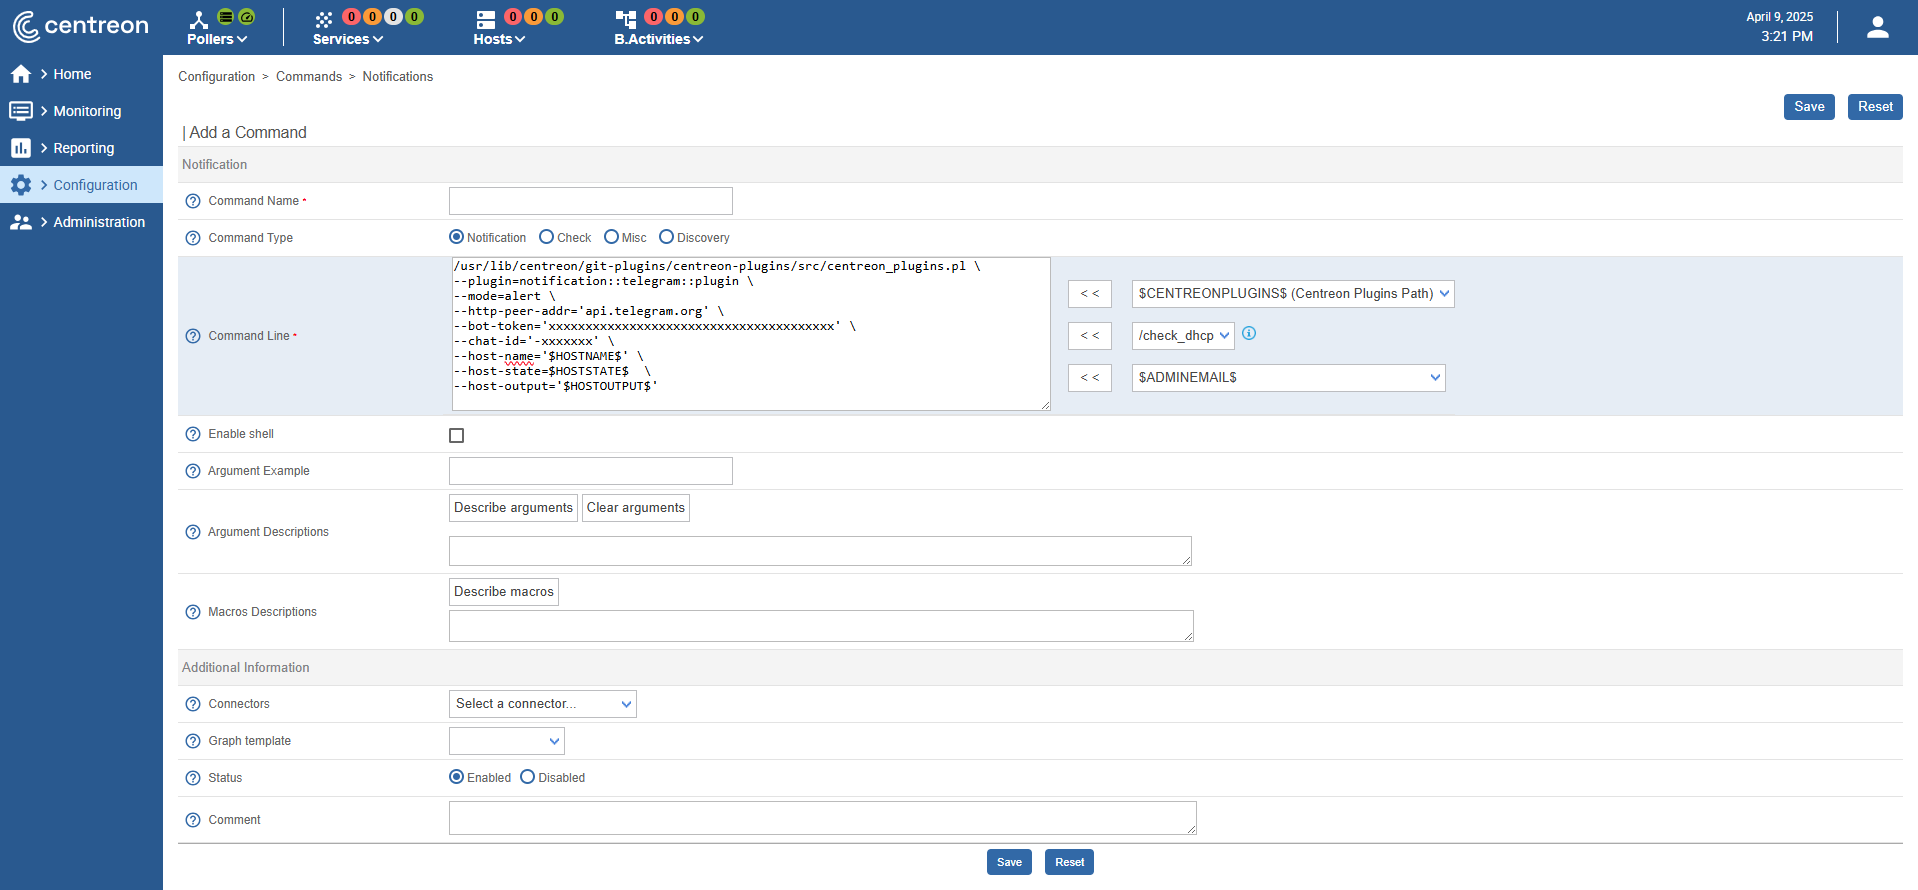The height and width of the screenshot is (890, 1918).
Task: Expand the $ADMINEMAIL$ macro dropdown
Action: [x=1288, y=378]
